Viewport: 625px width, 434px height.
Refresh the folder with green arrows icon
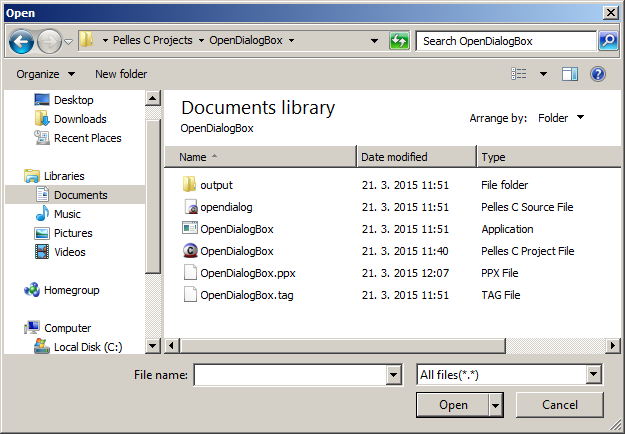point(399,41)
